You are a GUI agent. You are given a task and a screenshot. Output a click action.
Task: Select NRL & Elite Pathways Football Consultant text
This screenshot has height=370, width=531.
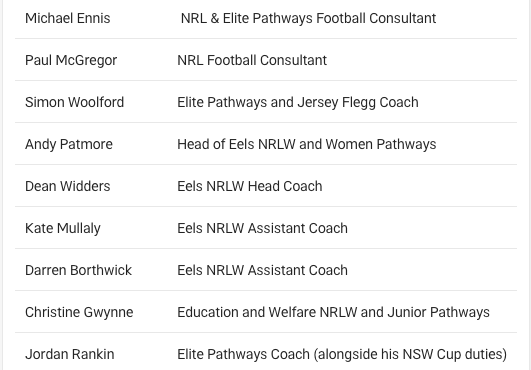(x=308, y=18)
